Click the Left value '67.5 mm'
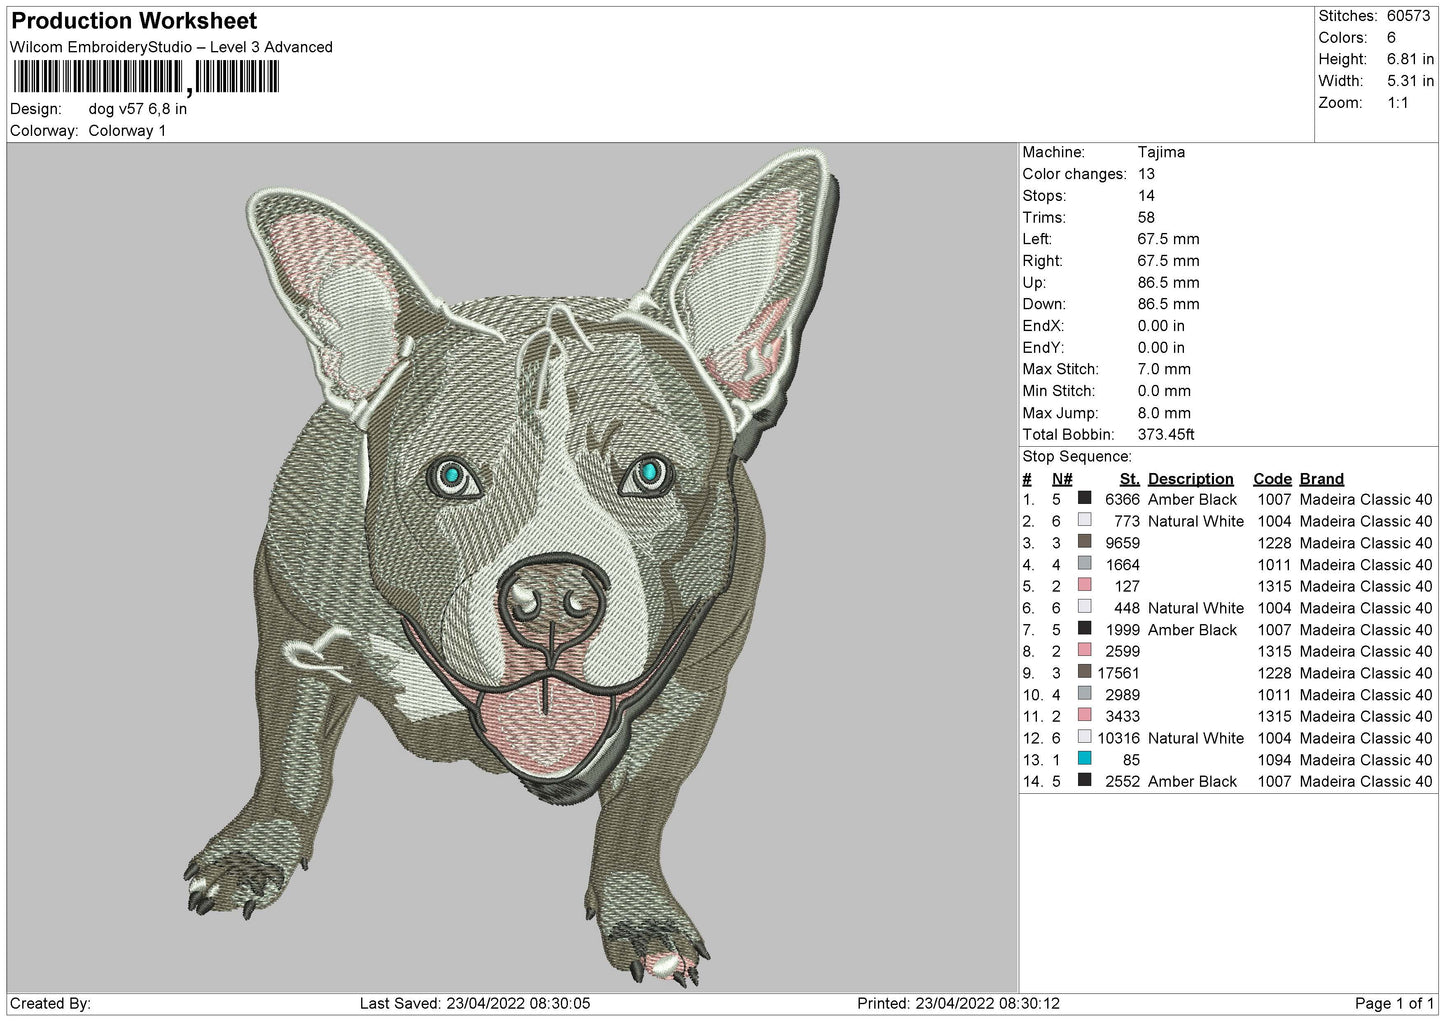The height and width of the screenshot is (1021, 1445). tap(1168, 239)
